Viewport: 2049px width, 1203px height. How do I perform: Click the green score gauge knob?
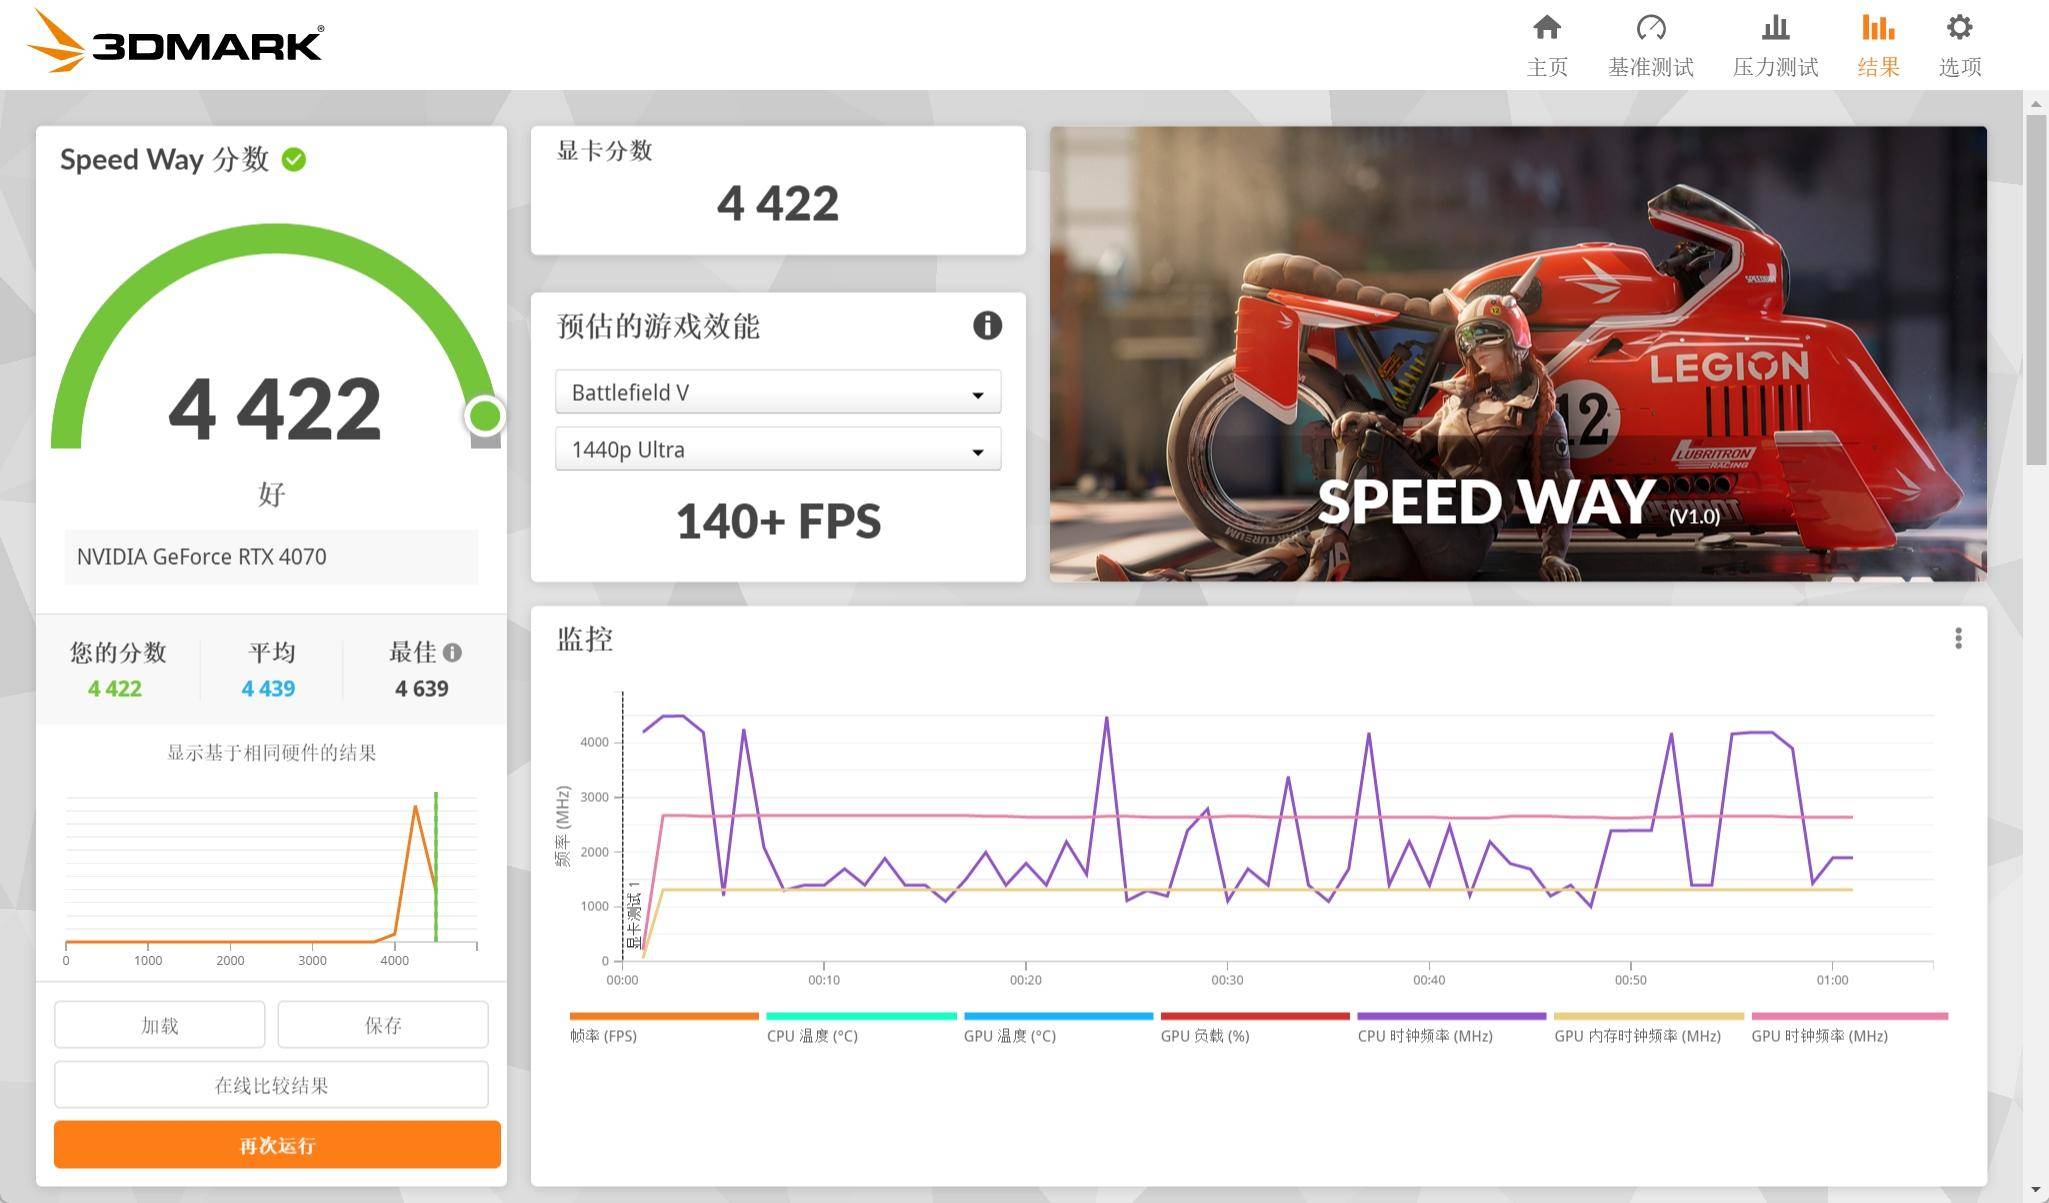click(485, 416)
